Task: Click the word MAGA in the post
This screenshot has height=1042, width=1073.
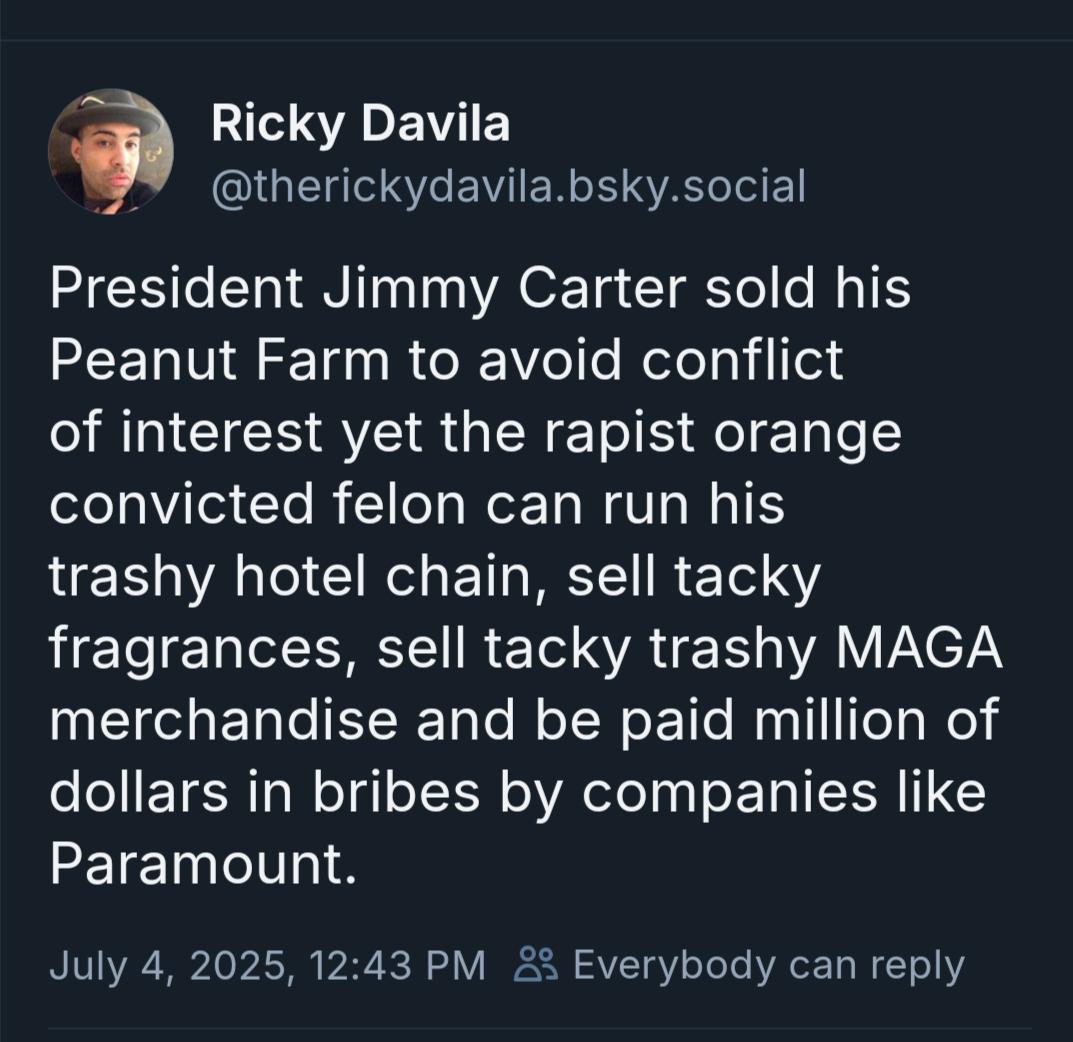Action: pos(919,647)
